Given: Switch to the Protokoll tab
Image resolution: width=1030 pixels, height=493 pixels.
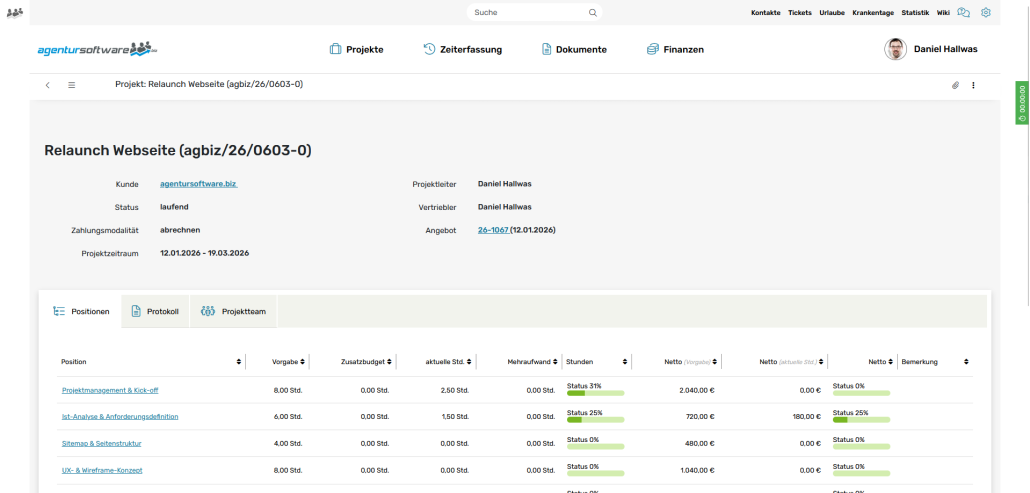Looking at the screenshot, I should click(x=155, y=311).
